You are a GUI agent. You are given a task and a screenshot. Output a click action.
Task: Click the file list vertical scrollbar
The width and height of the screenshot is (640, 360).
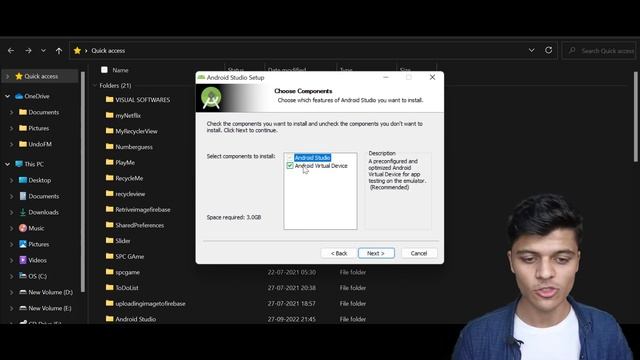pyautogui.click(x=636, y=116)
